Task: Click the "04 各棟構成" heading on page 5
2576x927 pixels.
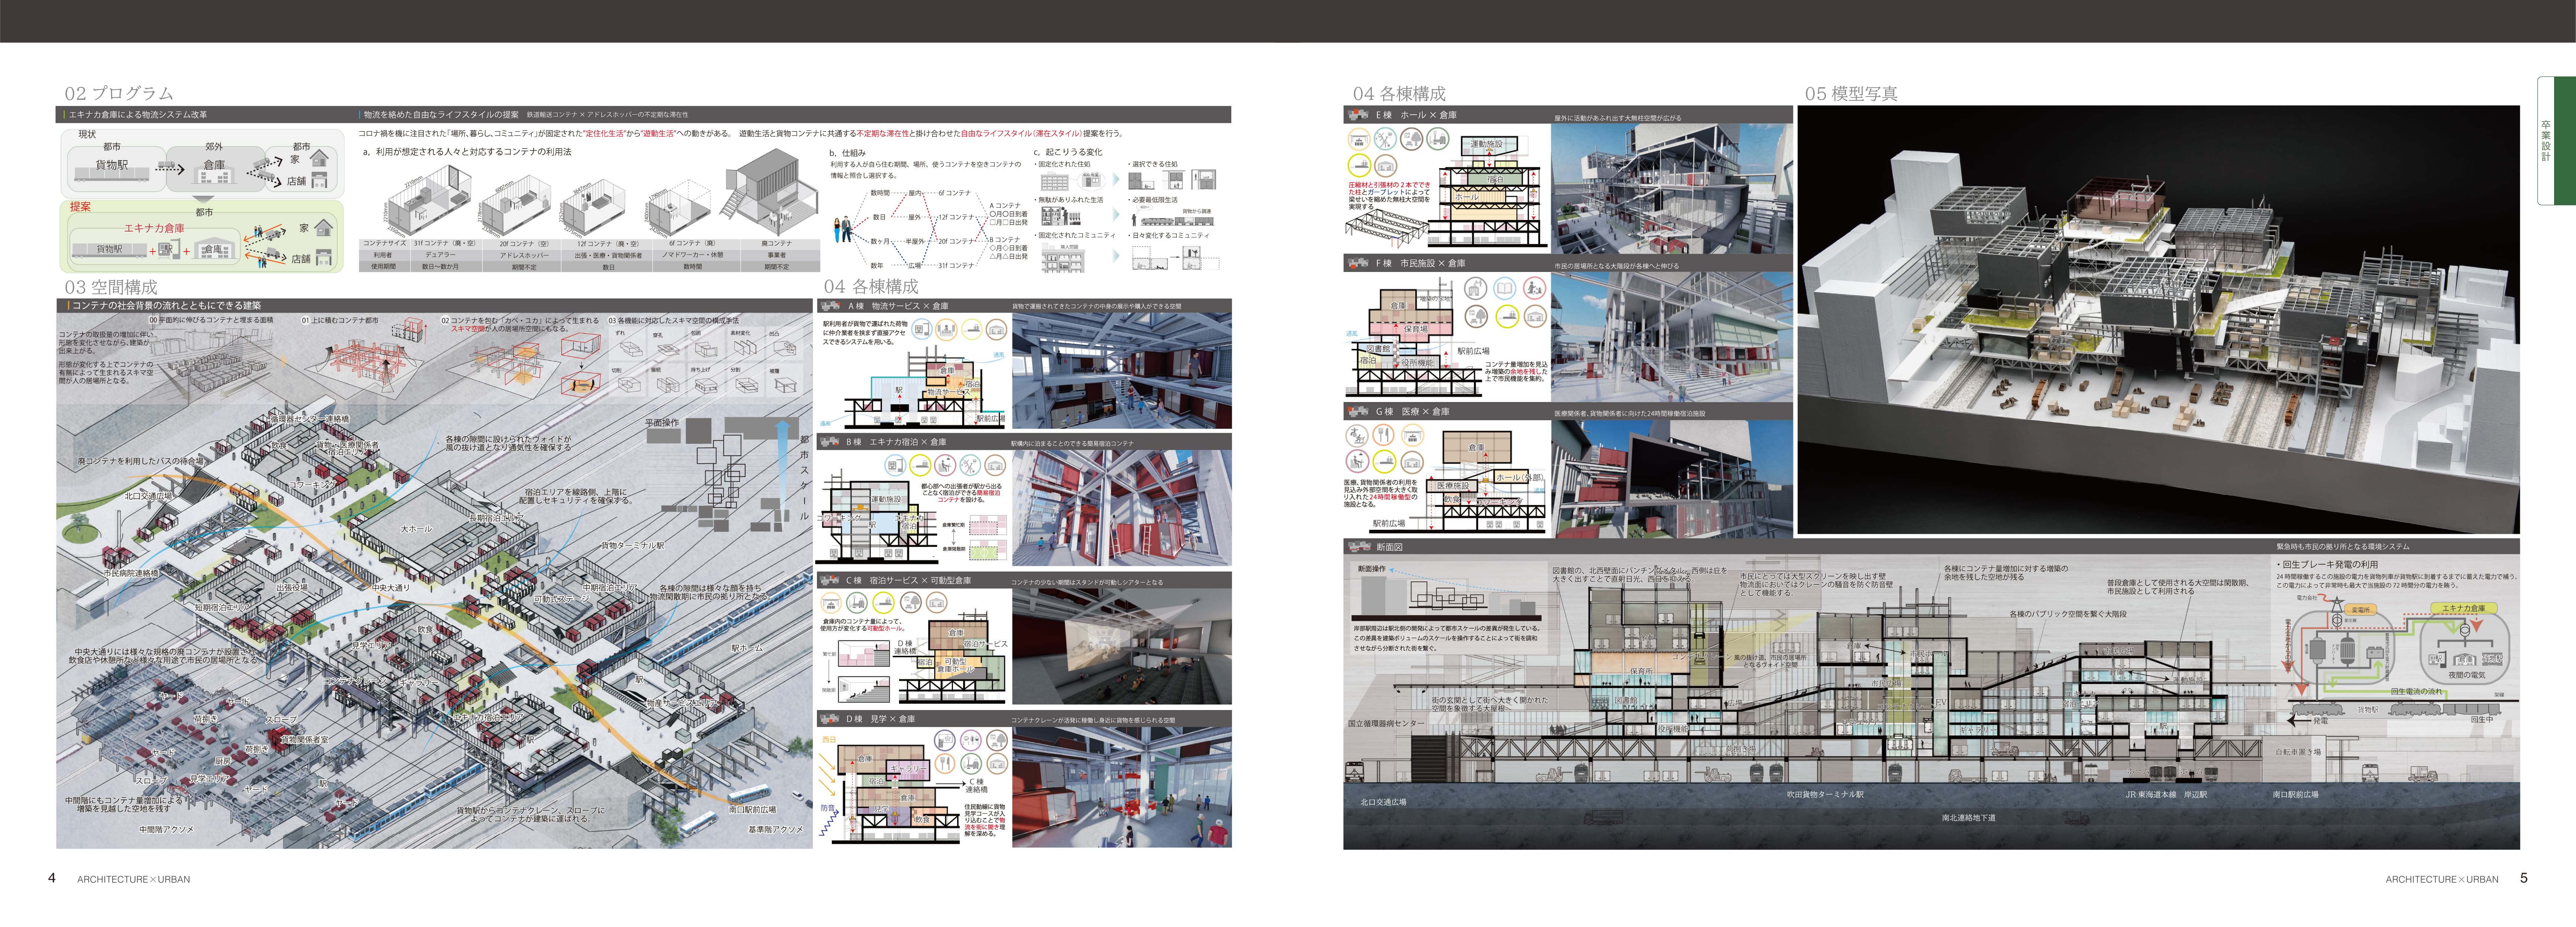Action: click(1399, 93)
